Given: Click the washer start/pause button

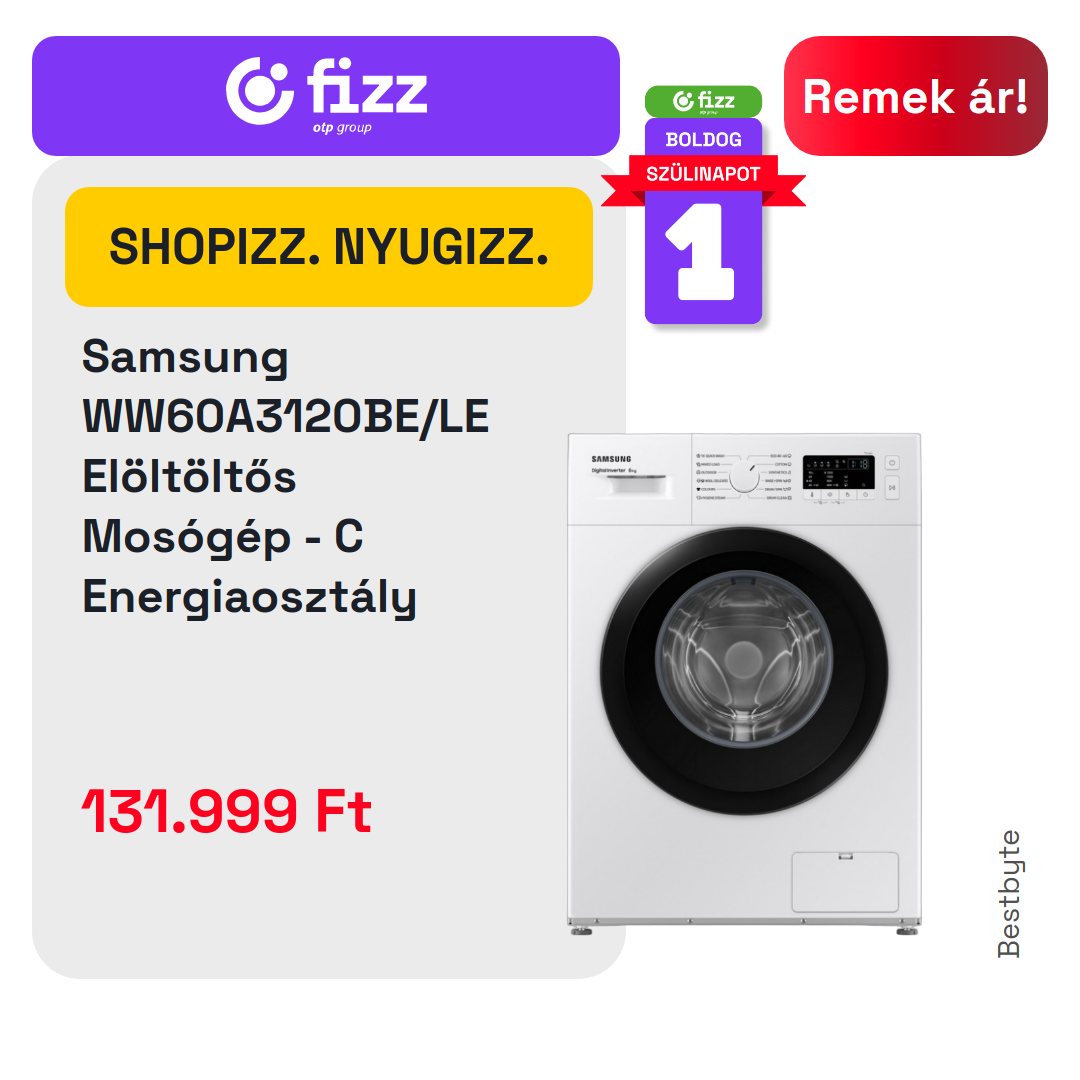Looking at the screenshot, I should click(892, 488).
